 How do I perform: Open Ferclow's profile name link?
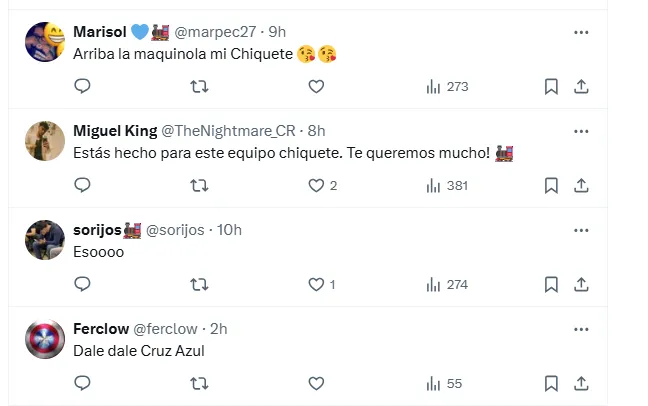98,328
